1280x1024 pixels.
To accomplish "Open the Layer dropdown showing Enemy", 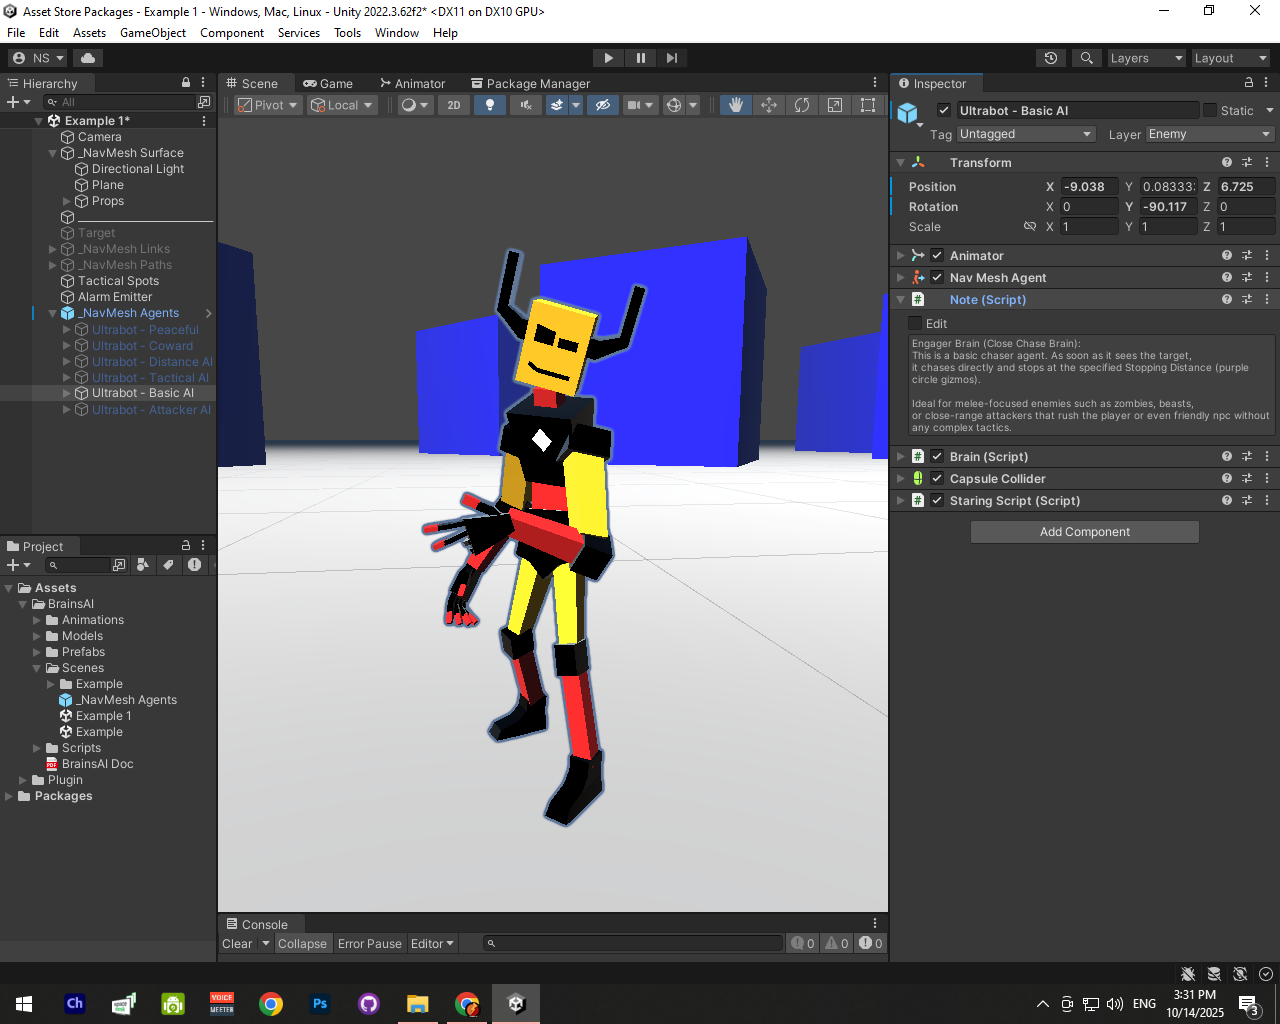I will click(x=1209, y=134).
